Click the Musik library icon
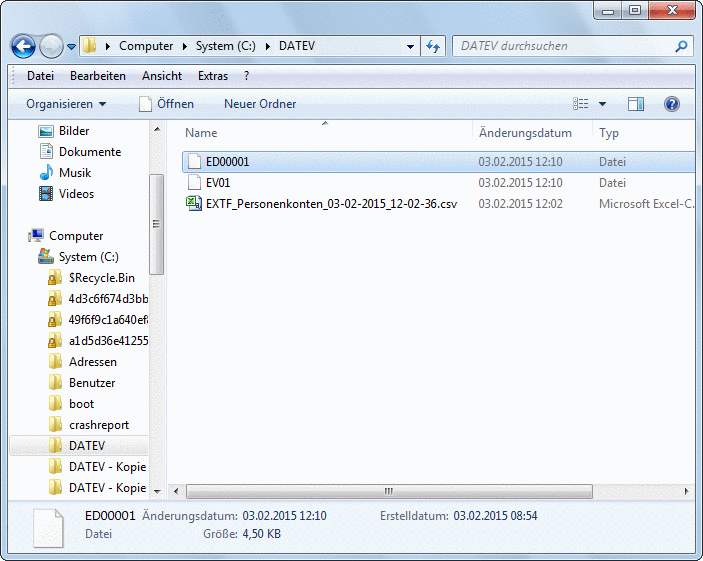Image resolution: width=703 pixels, height=561 pixels. [x=46, y=173]
